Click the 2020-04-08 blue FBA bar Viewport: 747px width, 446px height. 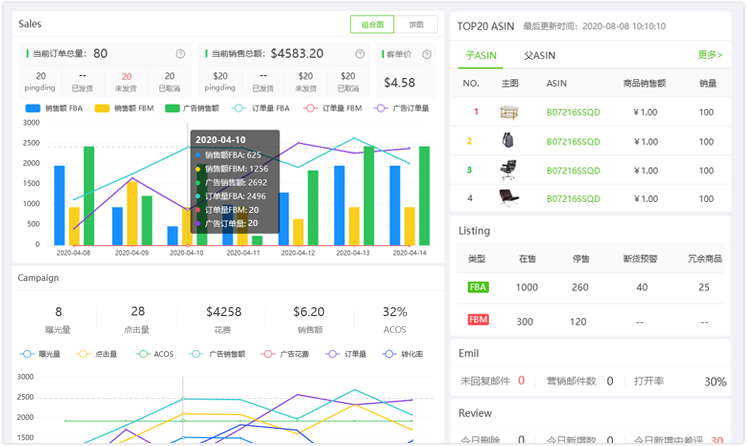point(60,205)
